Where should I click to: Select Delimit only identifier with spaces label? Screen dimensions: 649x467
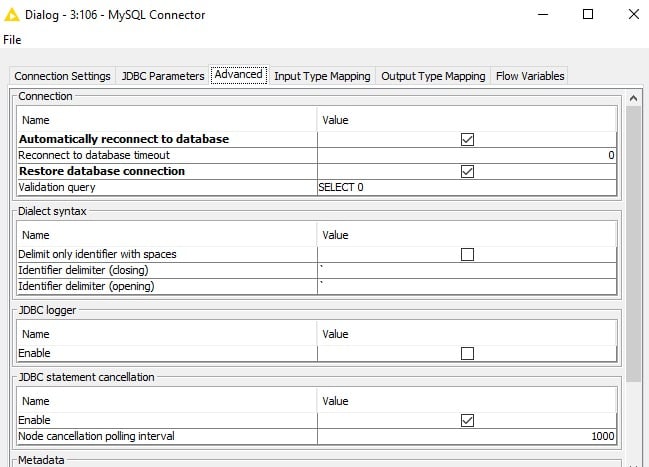pyautogui.click(x=97, y=254)
